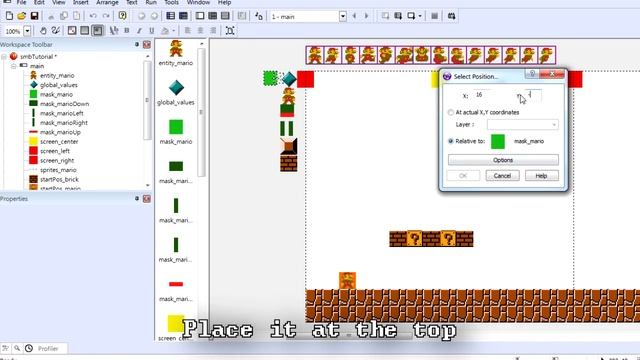This screenshot has width=640, height=360.
Task: Go to the next frame arrow
Action: (x=367, y=16)
